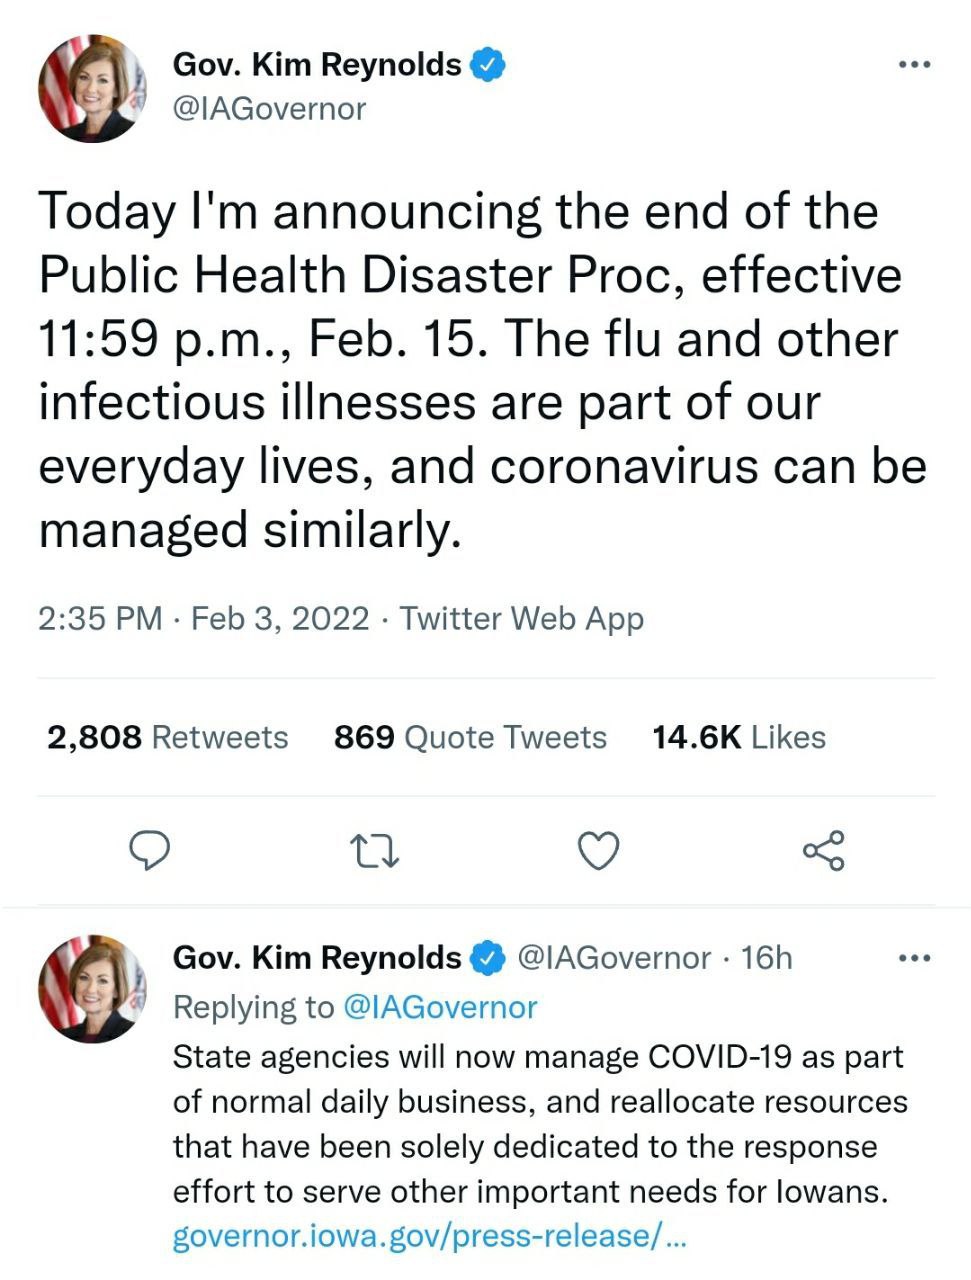The width and height of the screenshot is (971, 1280).
Task: Click Gov. Kim Reynolds name in reply
Action: click(317, 958)
